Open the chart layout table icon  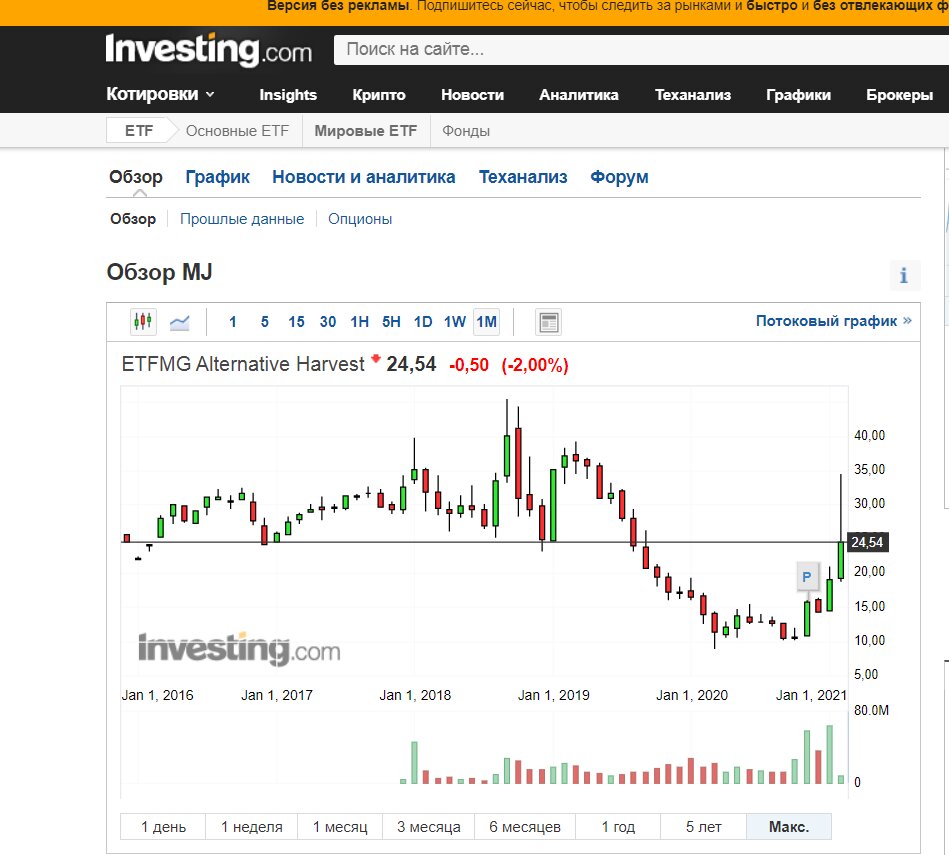click(x=548, y=322)
